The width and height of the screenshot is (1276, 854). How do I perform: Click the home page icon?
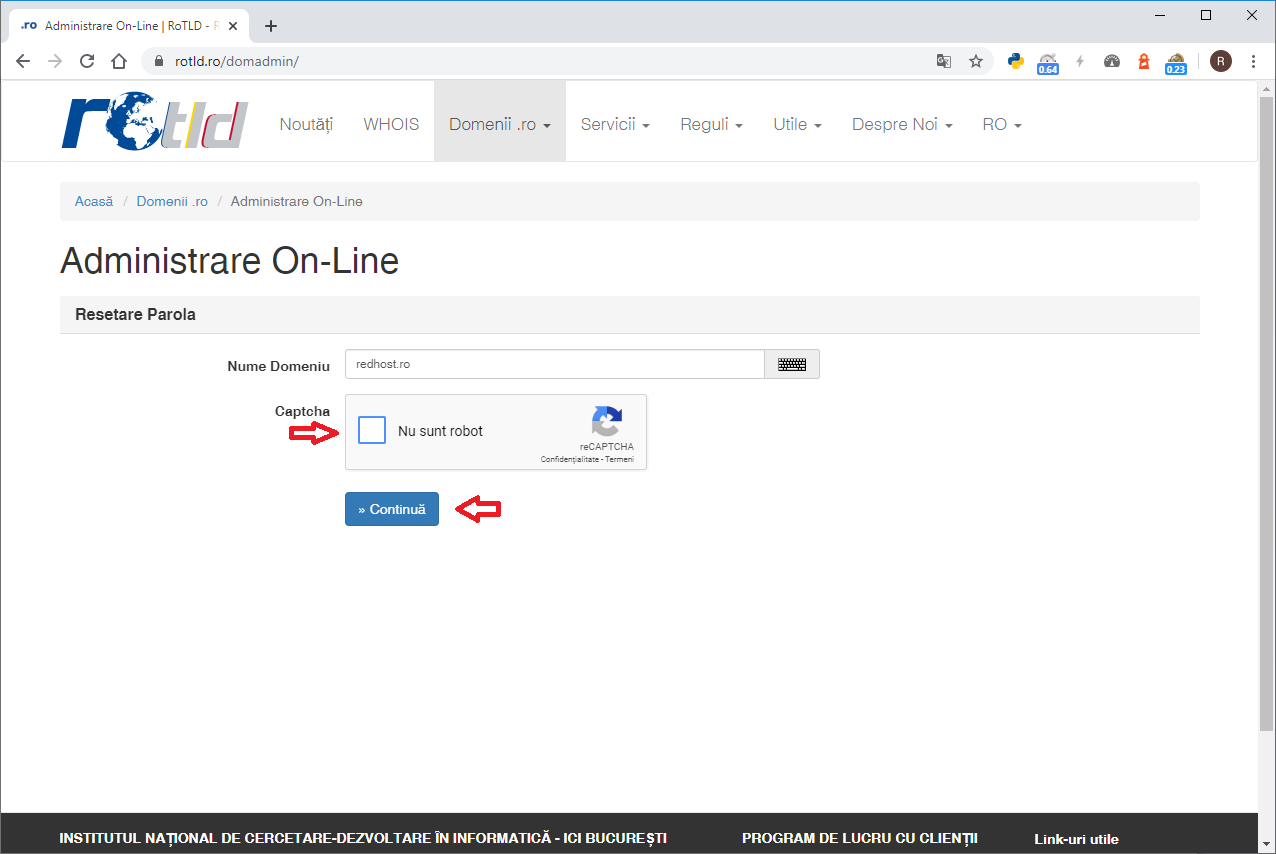coord(119,61)
